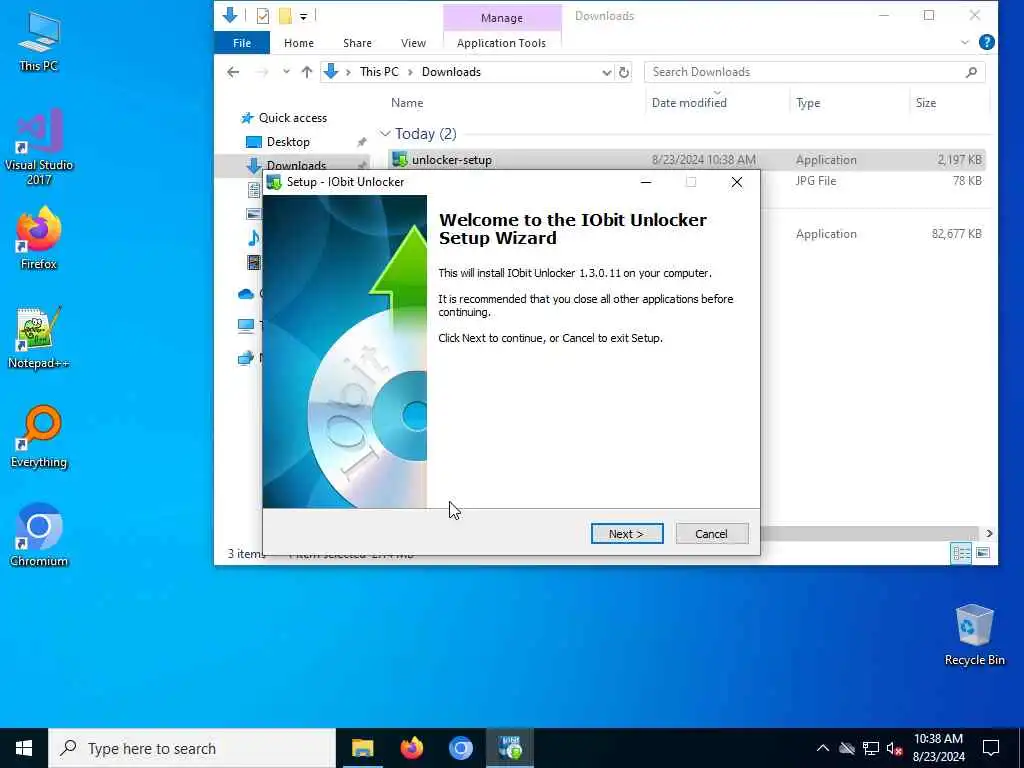Click Firefox on the taskbar
The image size is (1024, 768).
pyautogui.click(x=411, y=748)
